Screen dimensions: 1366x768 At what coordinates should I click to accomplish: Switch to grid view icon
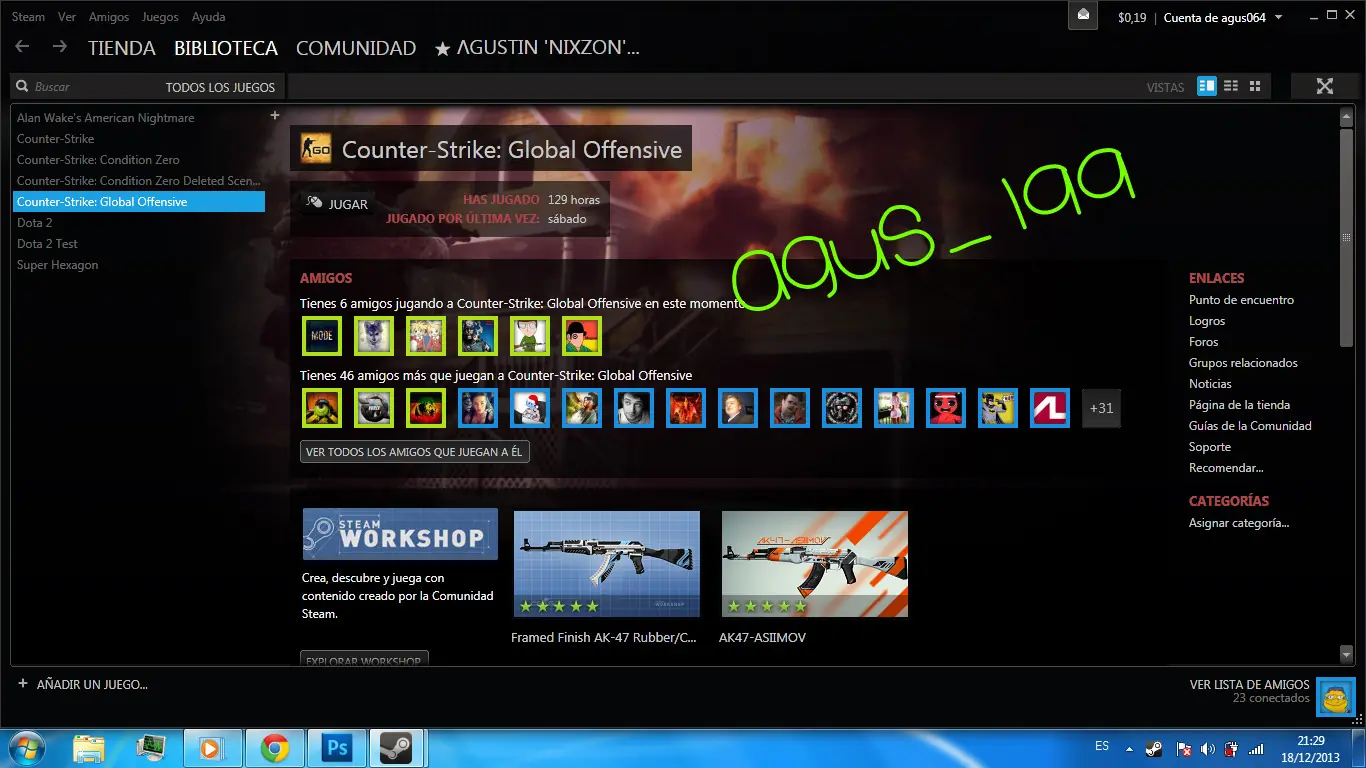point(1255,86)
